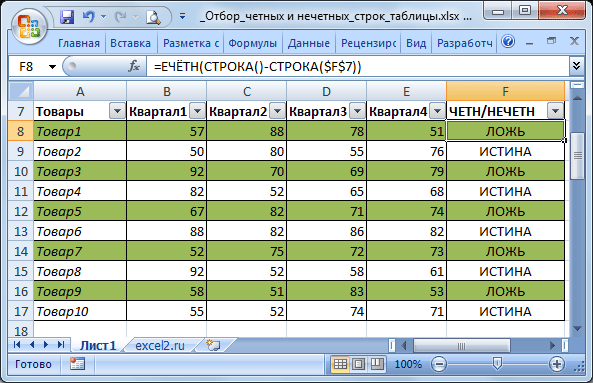This screenshot has width=593, height=383.
Task: Click the vertical scroll up arrow
Action: (x=577, y=98)
